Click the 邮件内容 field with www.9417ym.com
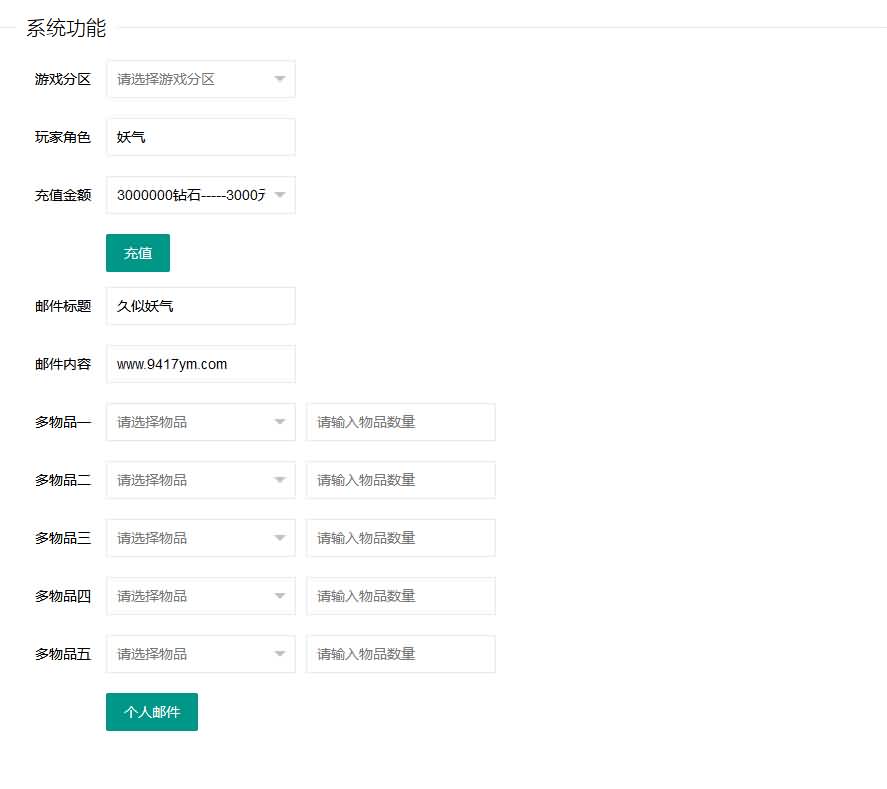Viewport: 887px width, 789px height. click(200, 363)
